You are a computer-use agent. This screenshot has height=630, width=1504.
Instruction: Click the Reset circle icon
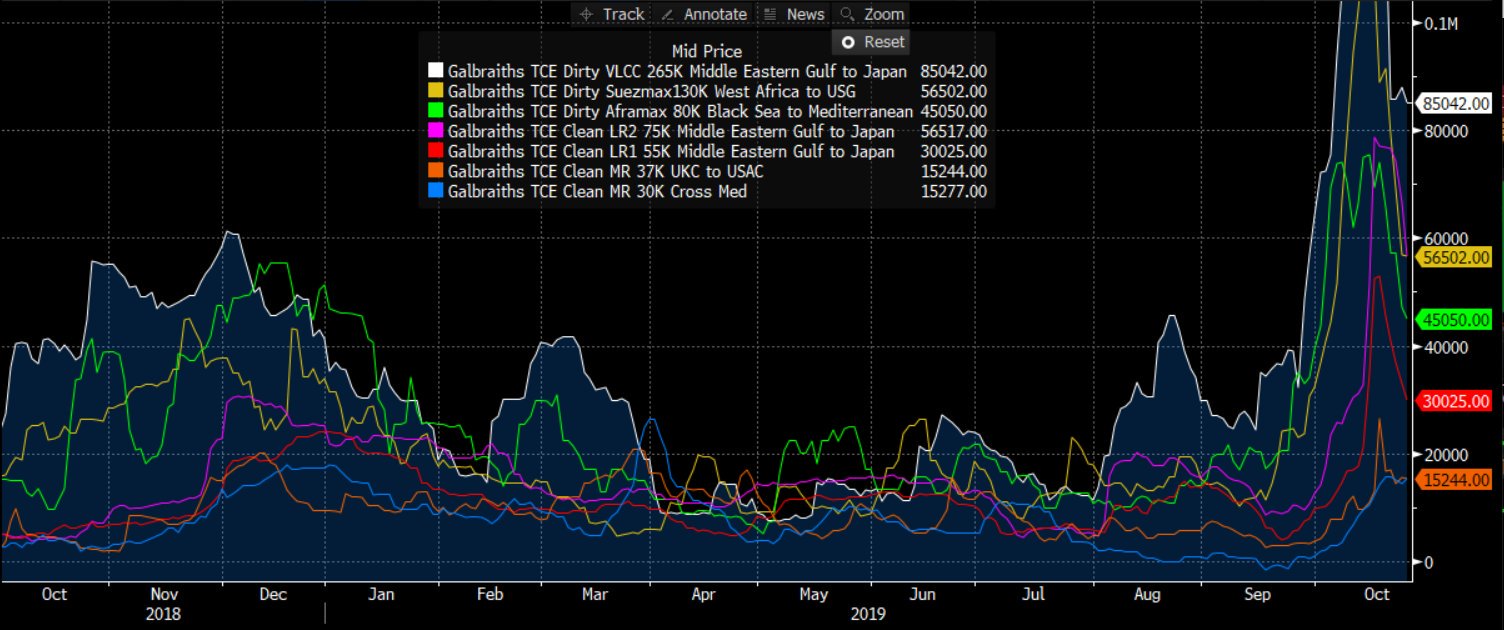[x=849, y=42]
